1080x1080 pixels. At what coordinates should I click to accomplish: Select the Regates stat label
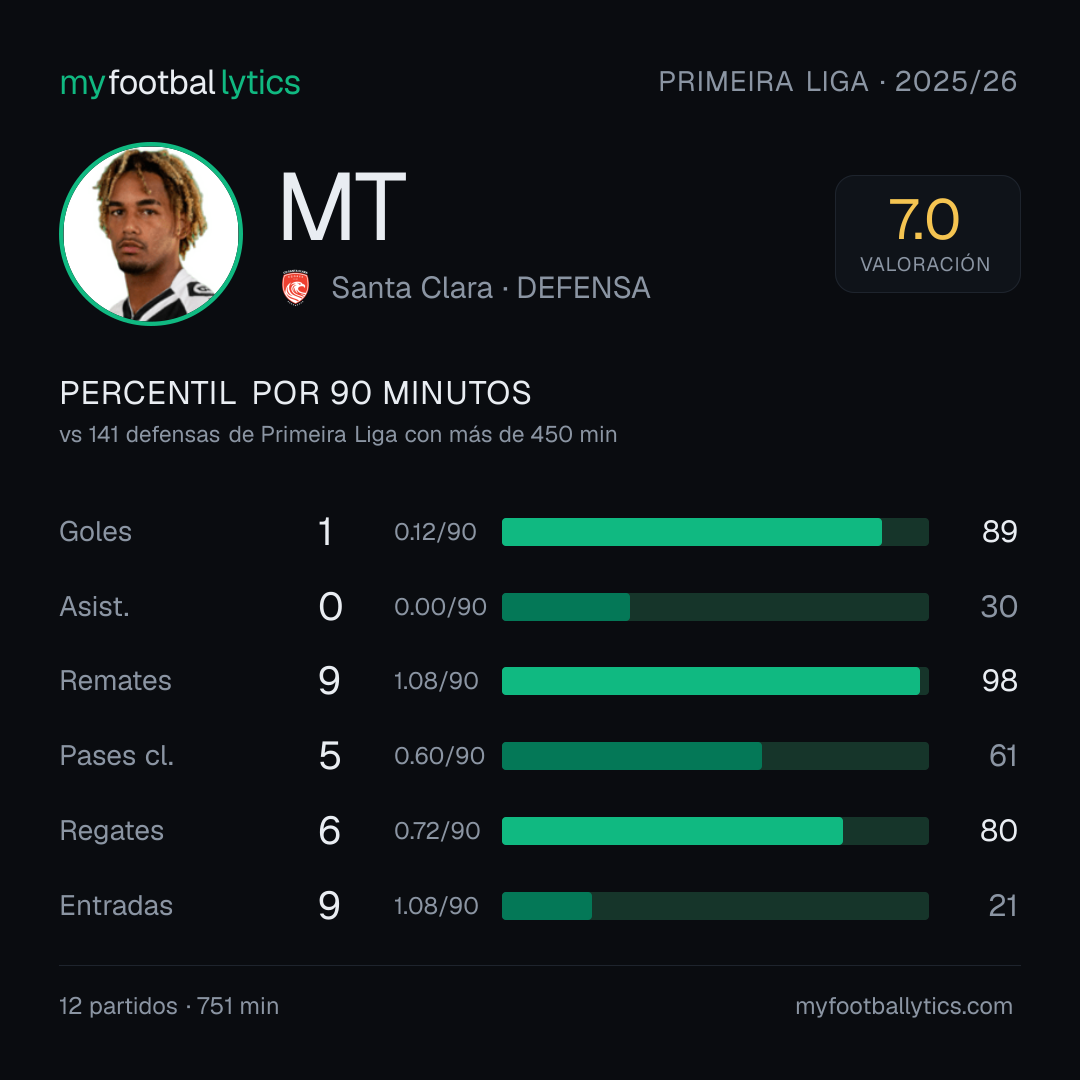click(112, 831)
